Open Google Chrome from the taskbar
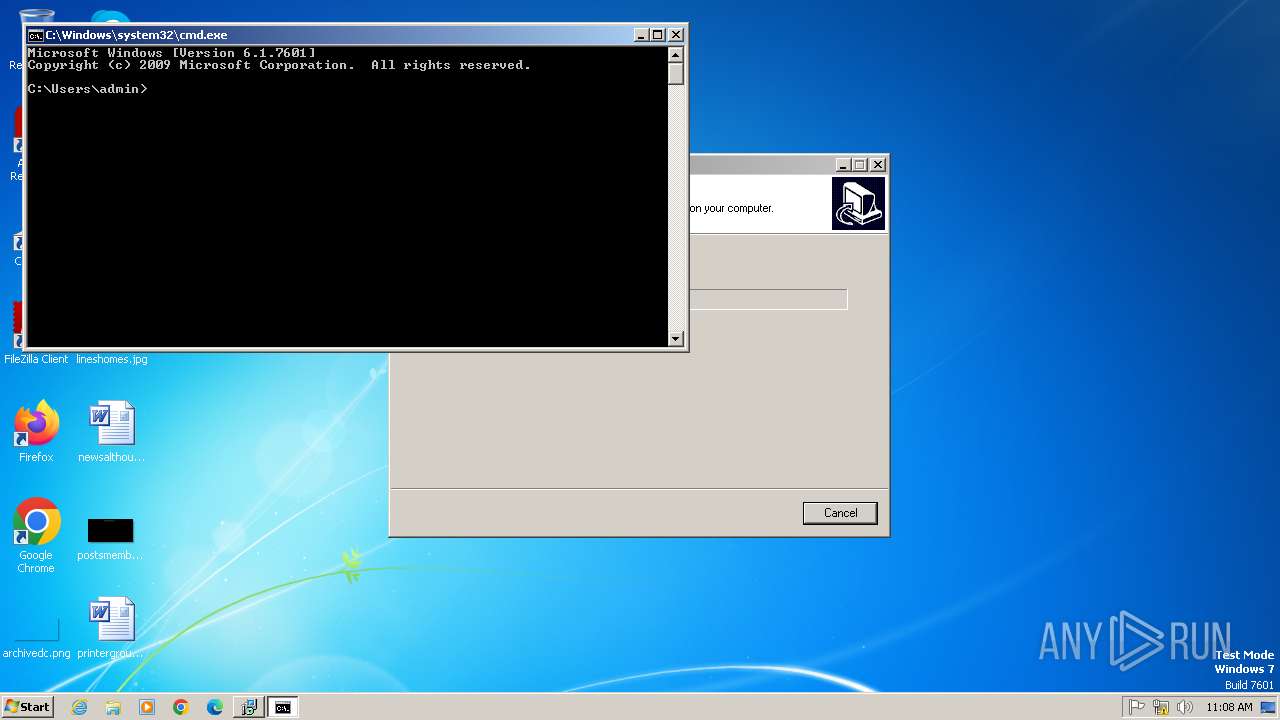The width and height of the screenshot is (1280, 720). pos(181,707)
